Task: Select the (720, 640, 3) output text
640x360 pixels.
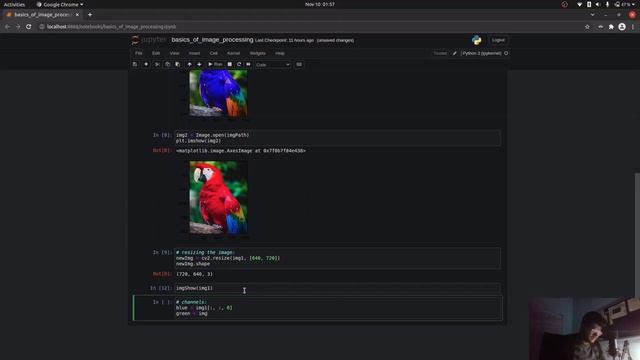Action: click(x=194, y=274)
